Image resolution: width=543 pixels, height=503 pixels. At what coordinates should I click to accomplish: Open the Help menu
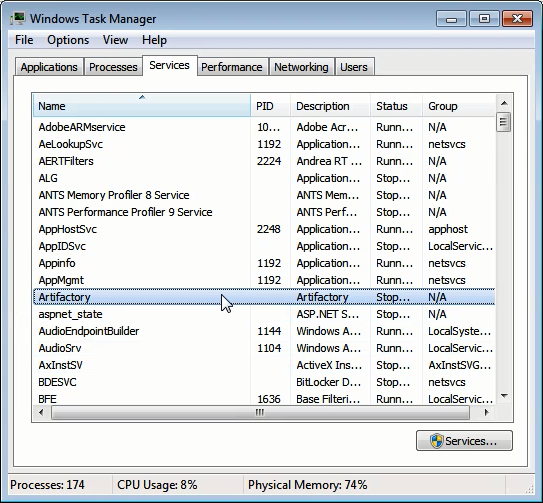click(x=154, y=40)
